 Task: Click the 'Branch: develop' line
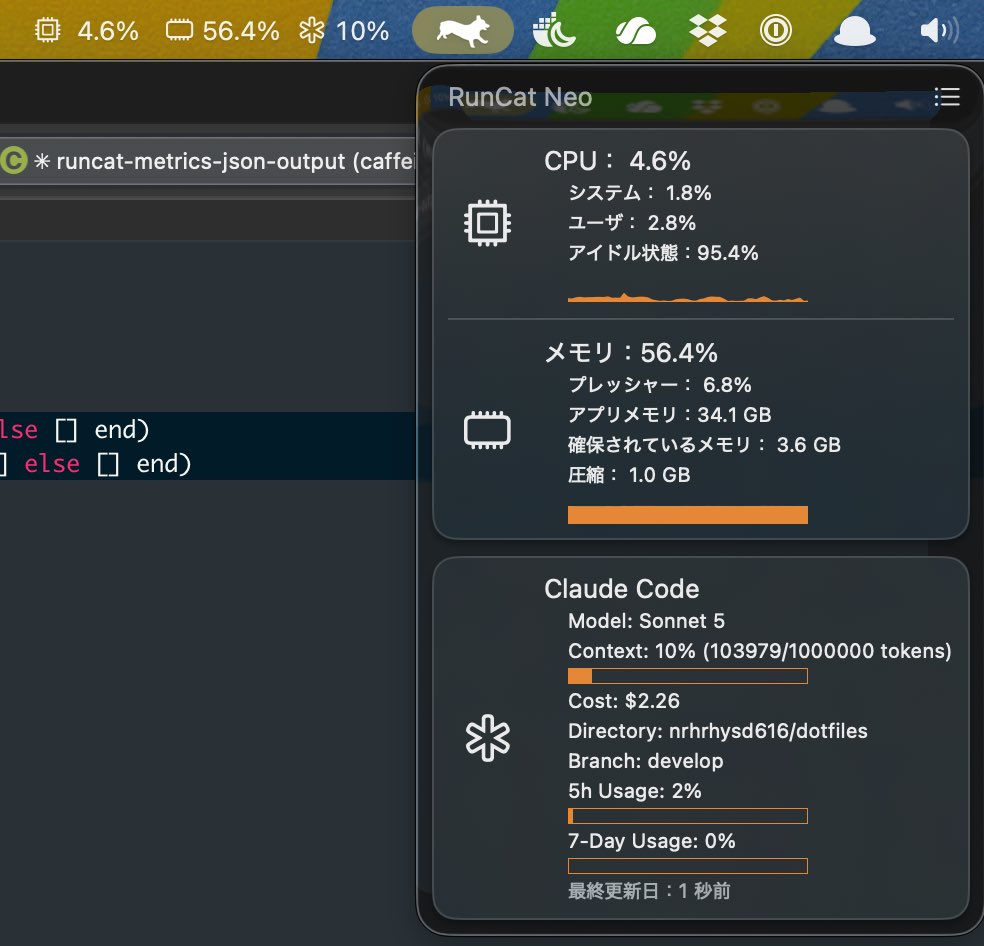tap(646, 761)
